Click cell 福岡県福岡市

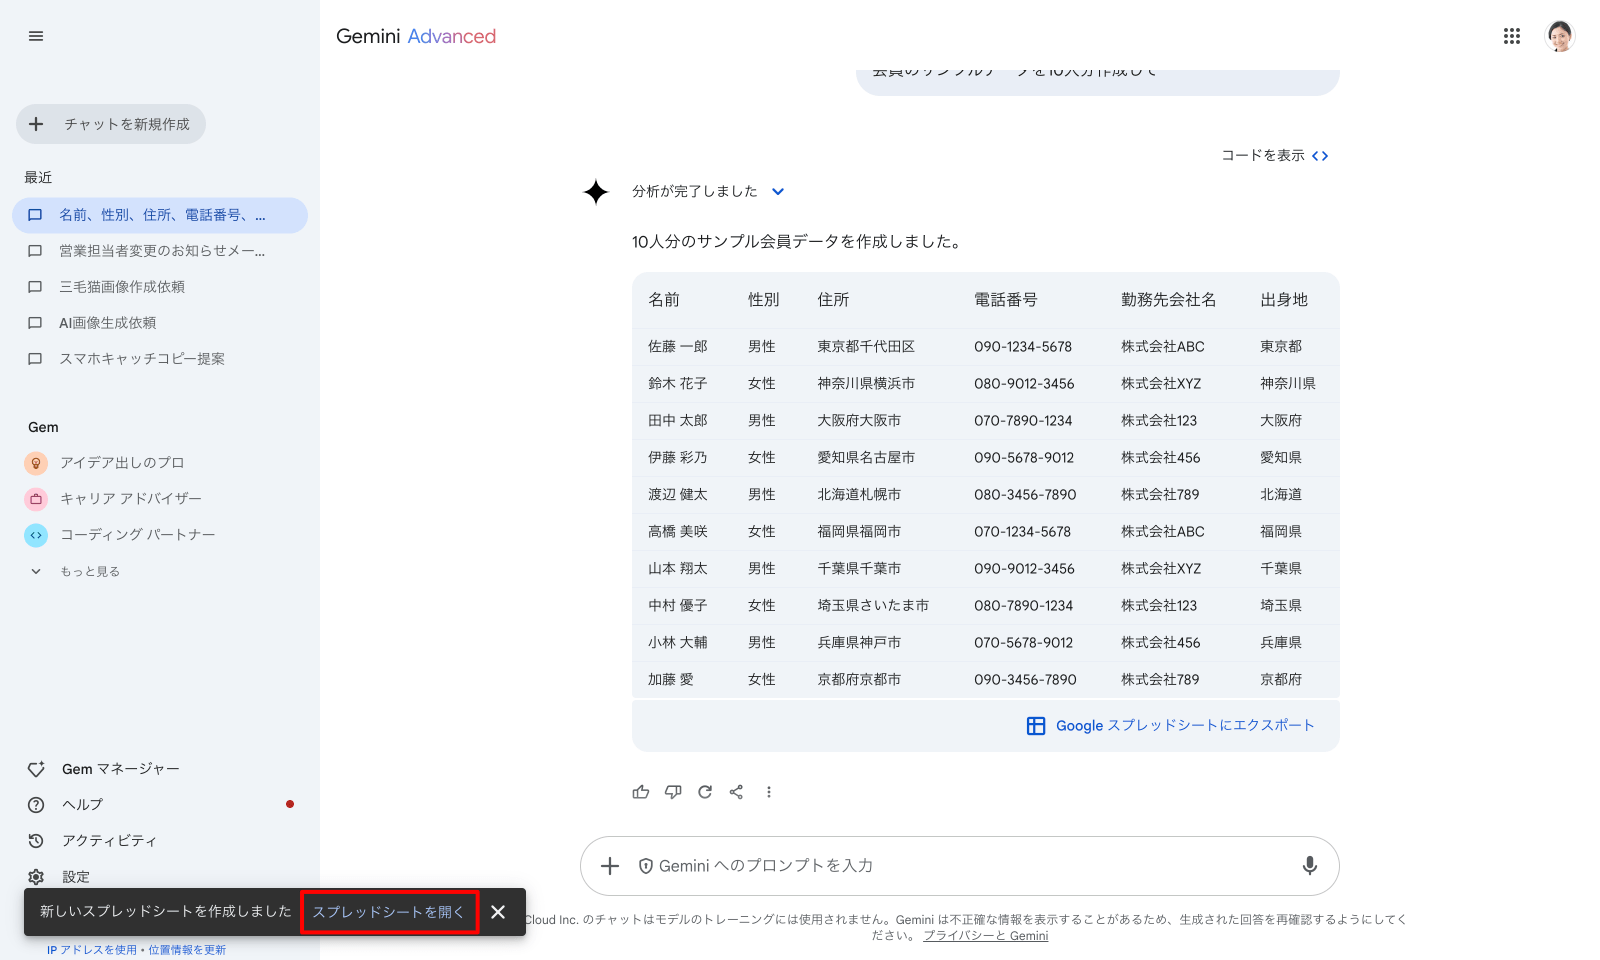tap(859, 532)
